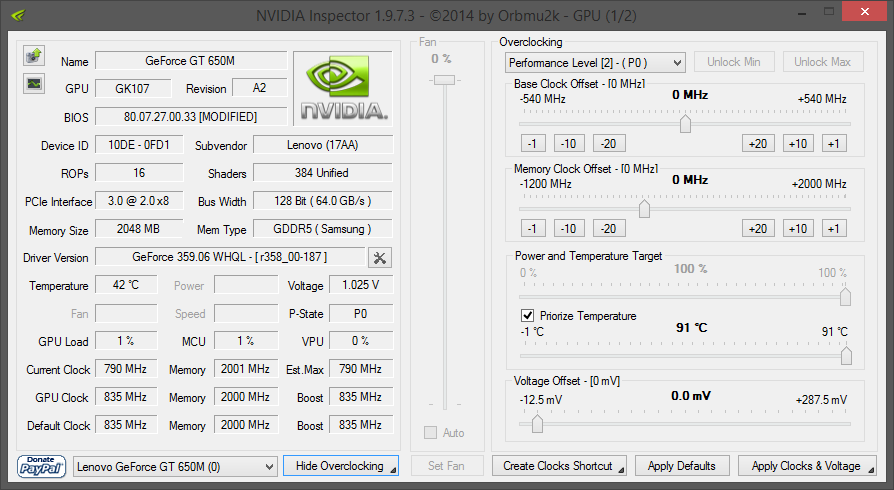Click Apply Clocks & Voltage
Viewport: 894px width, 490px height.
pos(807,466)
